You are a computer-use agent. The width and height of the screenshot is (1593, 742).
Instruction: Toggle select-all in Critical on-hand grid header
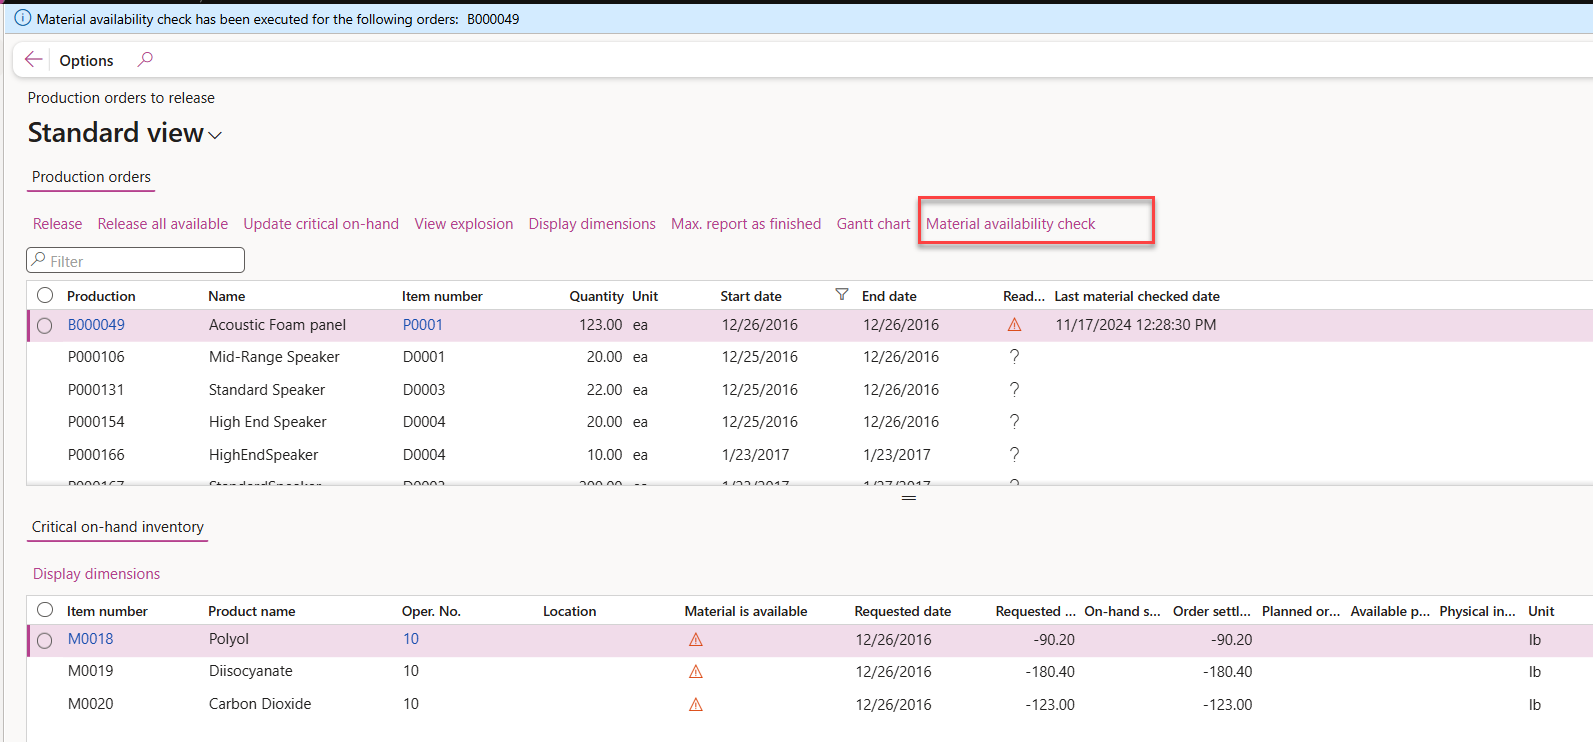coord(45,610)
